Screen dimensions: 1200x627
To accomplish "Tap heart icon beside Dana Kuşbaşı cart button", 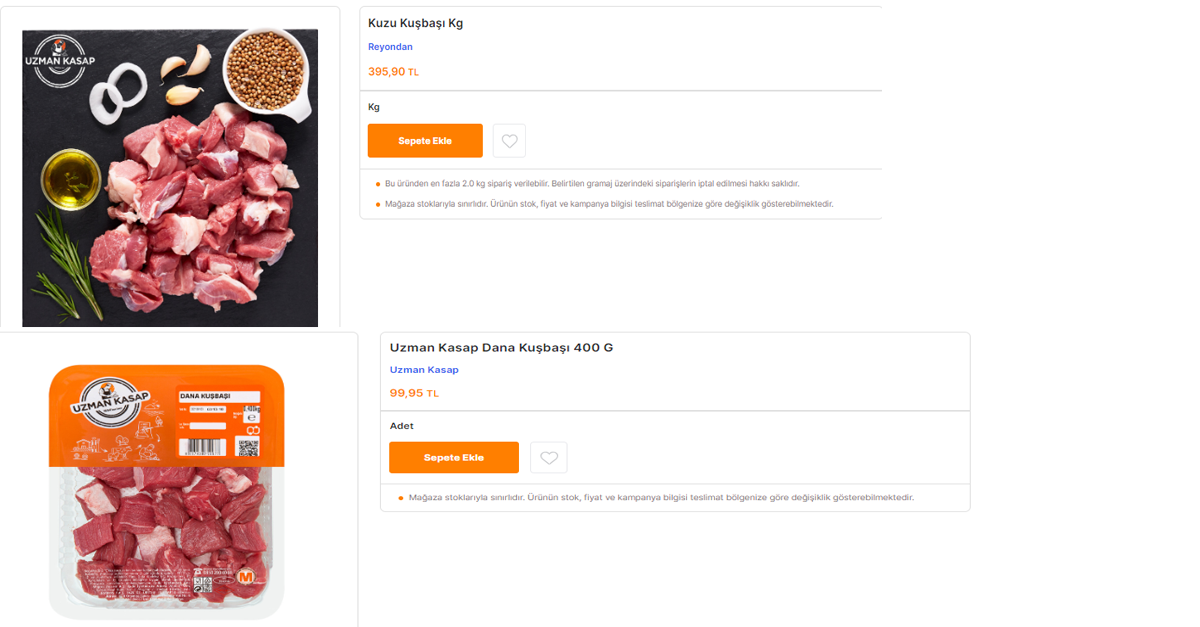I will coord(548,458).
